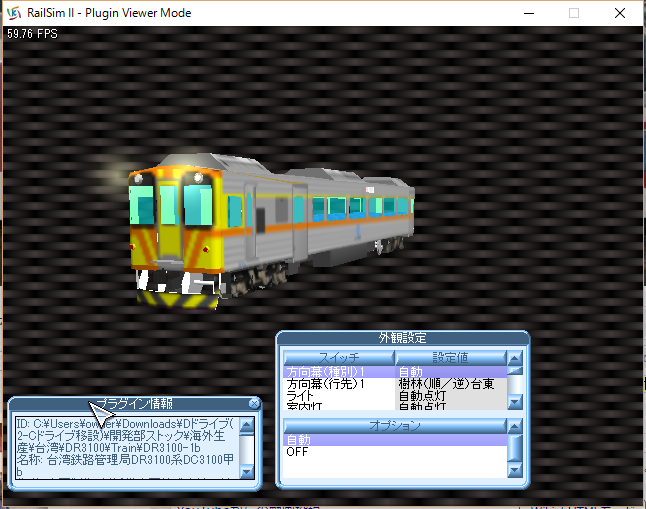This screenshot has width=646, height=509.
Task: Click the 外観設定 panel title bar
Action: pyautogui.click(x=403, y=338)
